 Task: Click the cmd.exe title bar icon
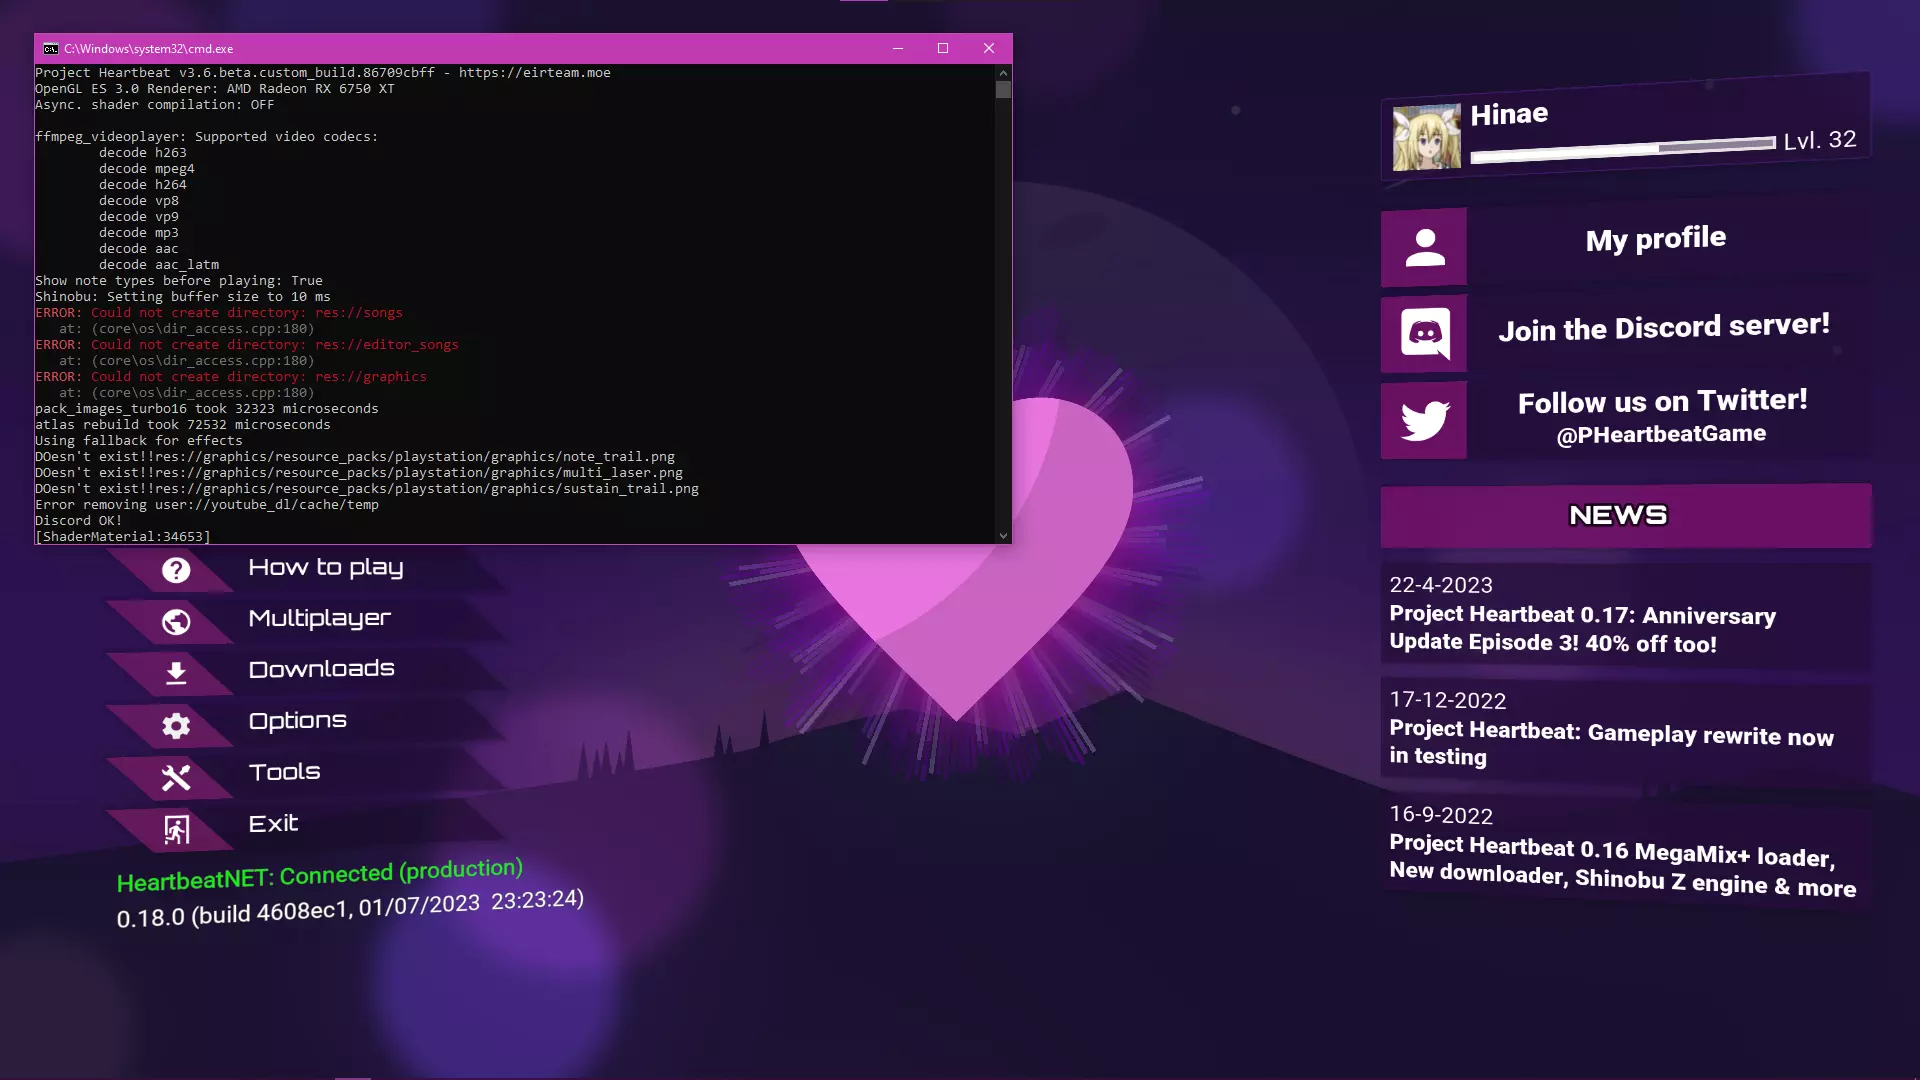tap(50, 48)
